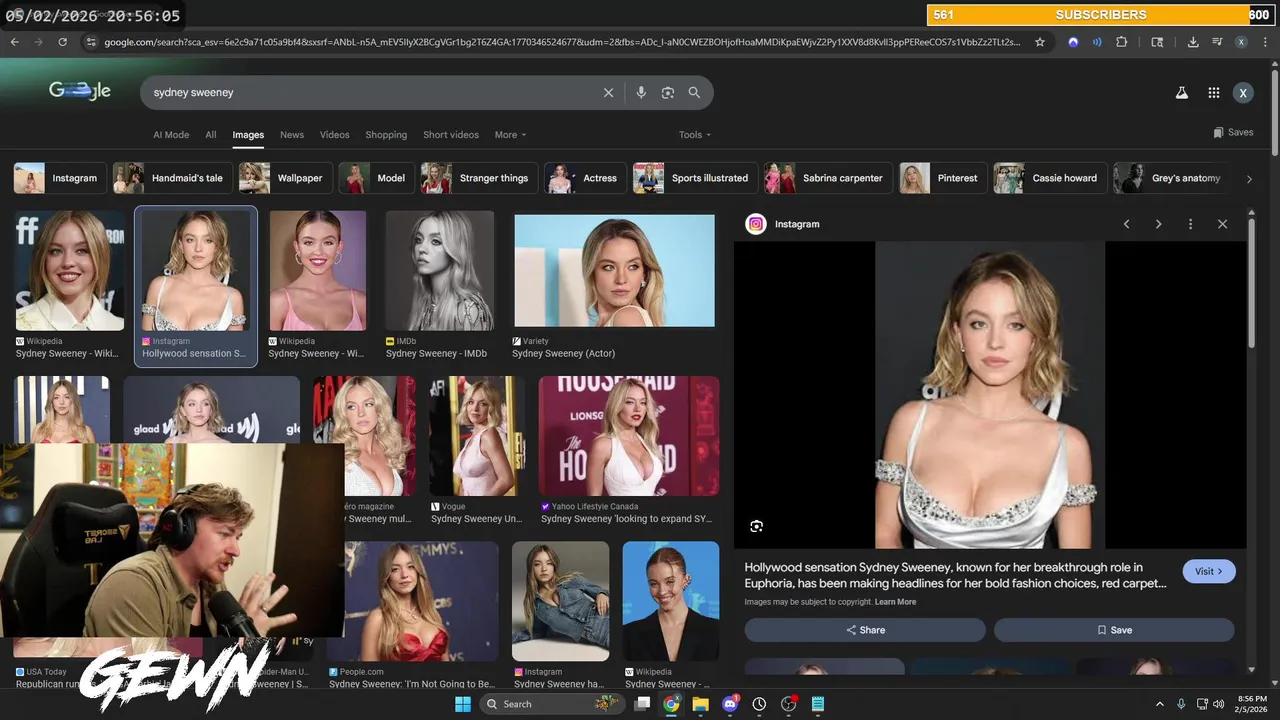
Task: Expand the More search filters dropdown
Action: 510,135
